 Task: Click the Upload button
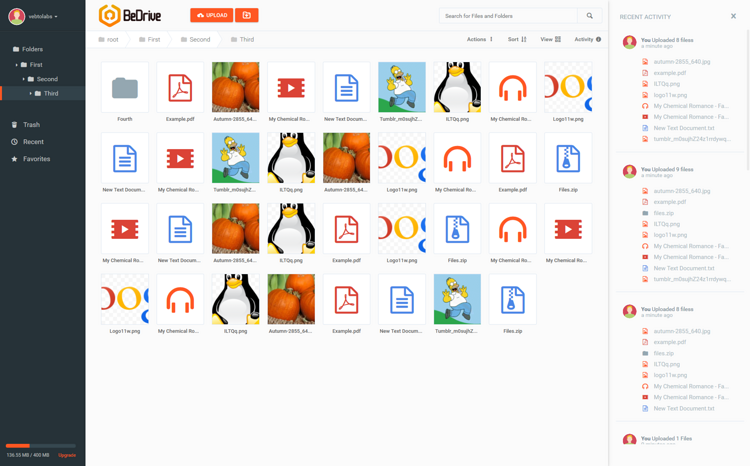tap(211, 15)
